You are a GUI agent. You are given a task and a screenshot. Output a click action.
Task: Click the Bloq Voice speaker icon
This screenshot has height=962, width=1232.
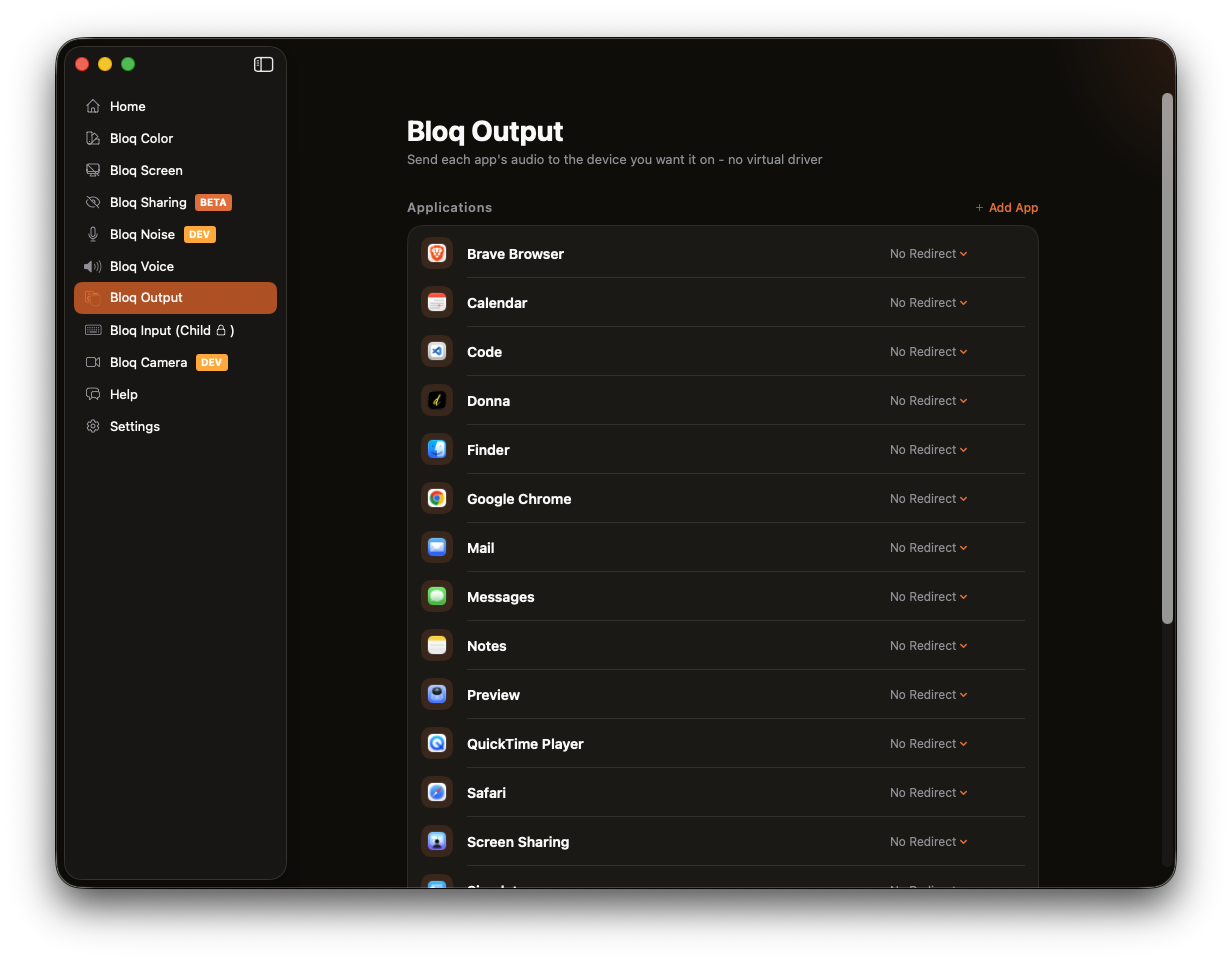click(x=93, y=266)
